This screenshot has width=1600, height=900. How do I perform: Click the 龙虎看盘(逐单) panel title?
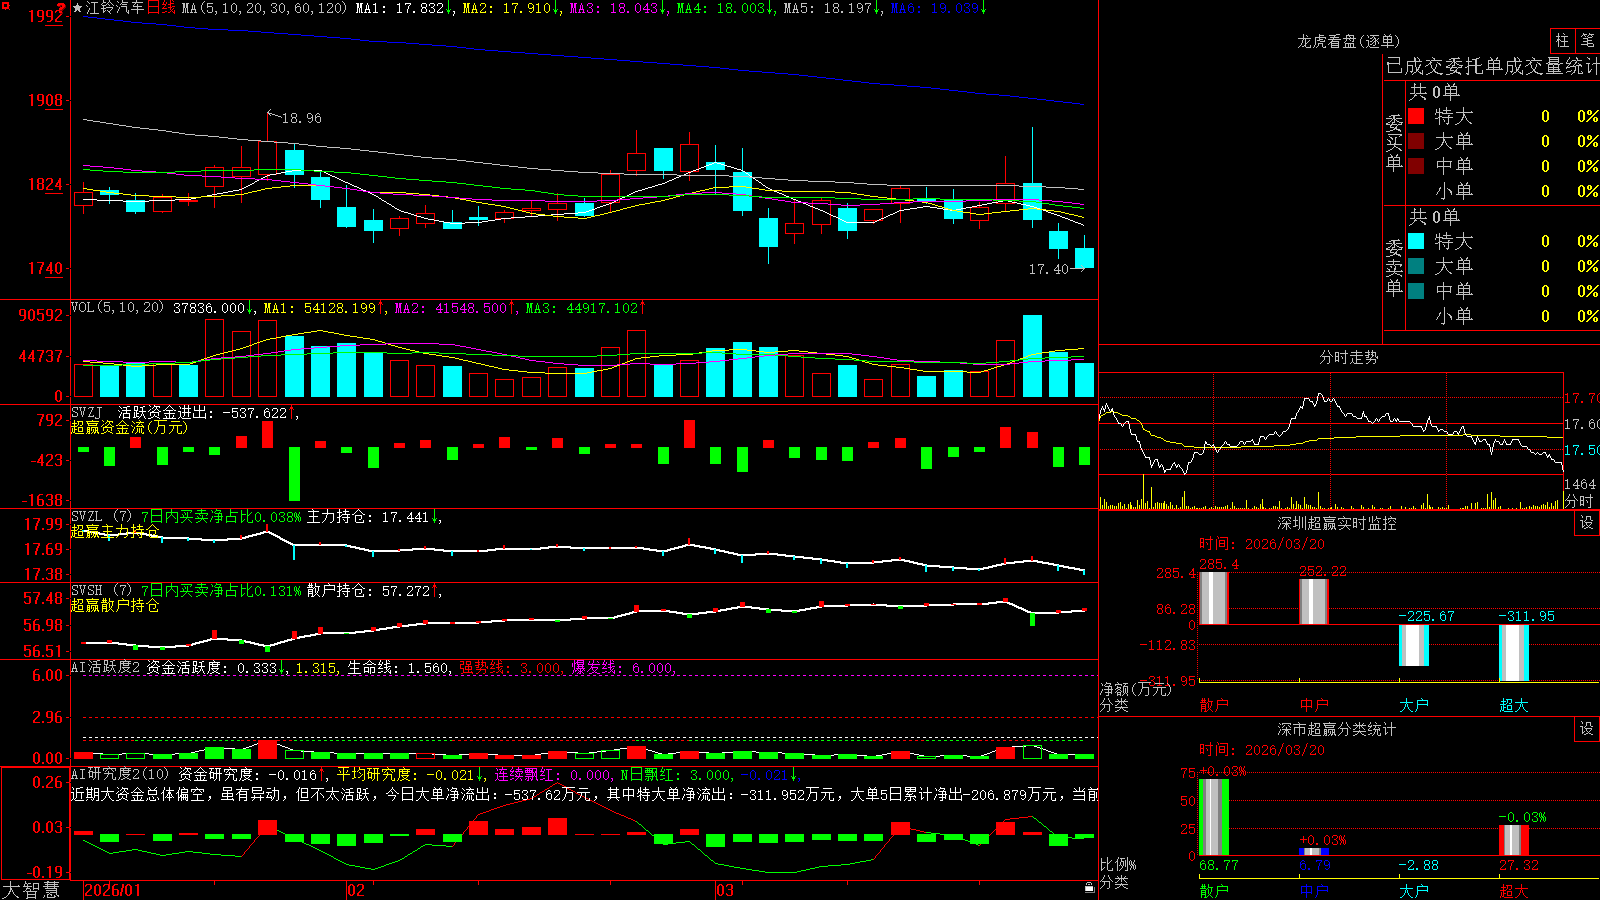pos(1348,41)
